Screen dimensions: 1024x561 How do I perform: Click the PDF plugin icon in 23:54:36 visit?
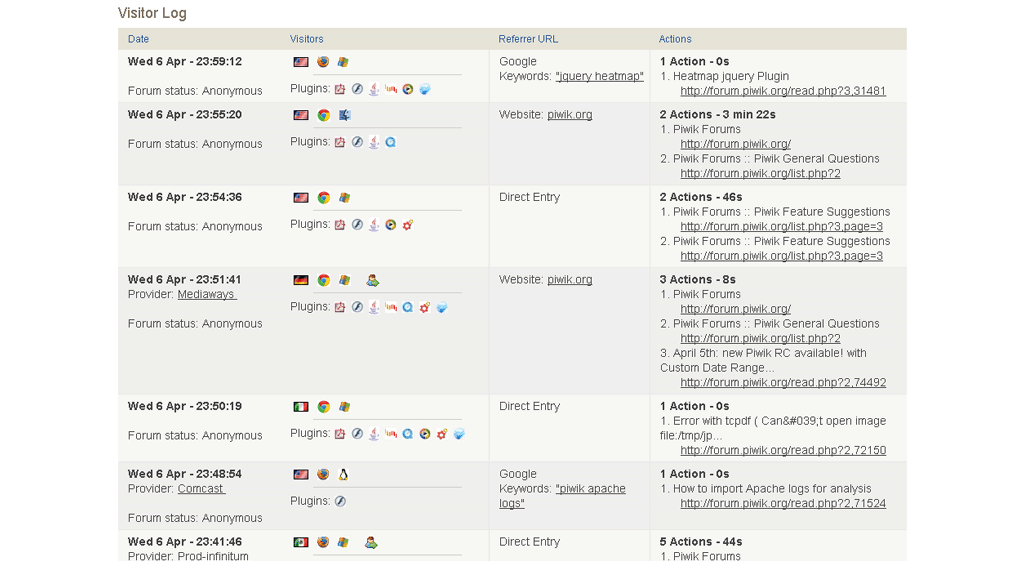click(340, 225)
